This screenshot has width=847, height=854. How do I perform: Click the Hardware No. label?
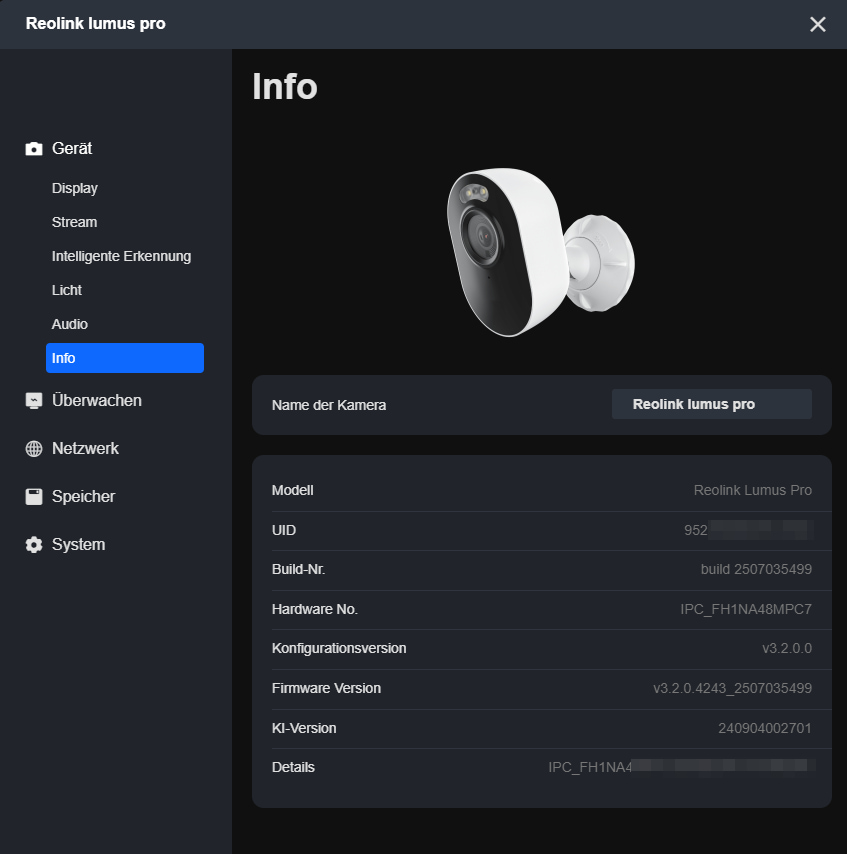tap(315, 609)
